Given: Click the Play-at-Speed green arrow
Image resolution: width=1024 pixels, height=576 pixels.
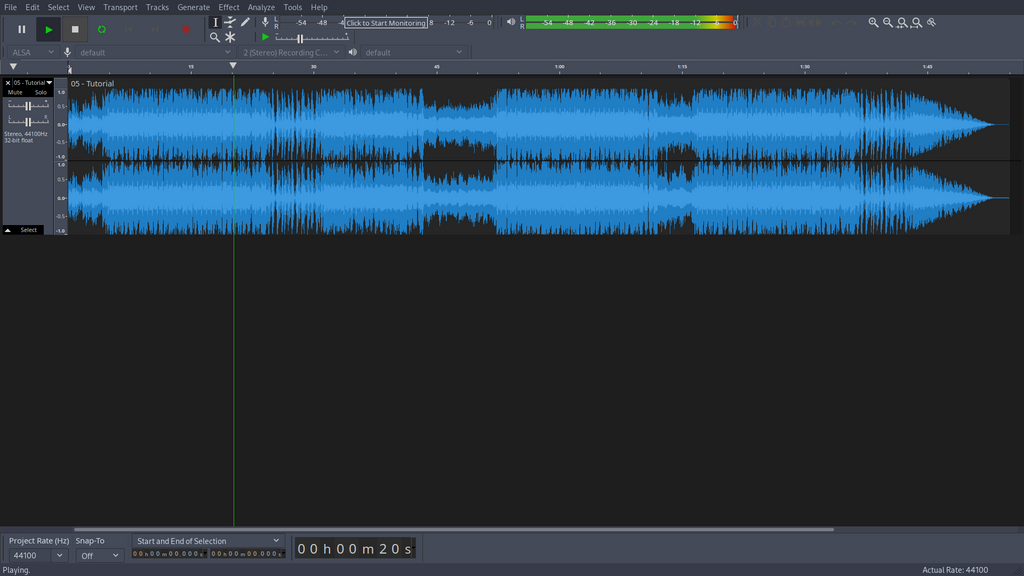Looking at the screenshot, I should (265, 37).
